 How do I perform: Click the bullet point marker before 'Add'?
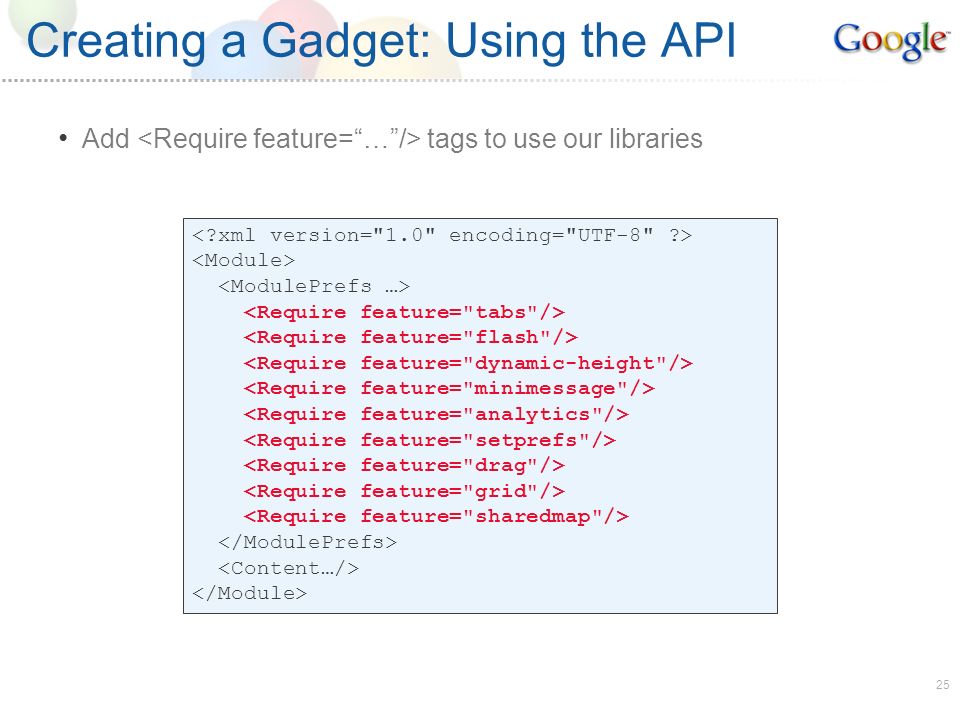pyautogui.click(x=63, y=138)
